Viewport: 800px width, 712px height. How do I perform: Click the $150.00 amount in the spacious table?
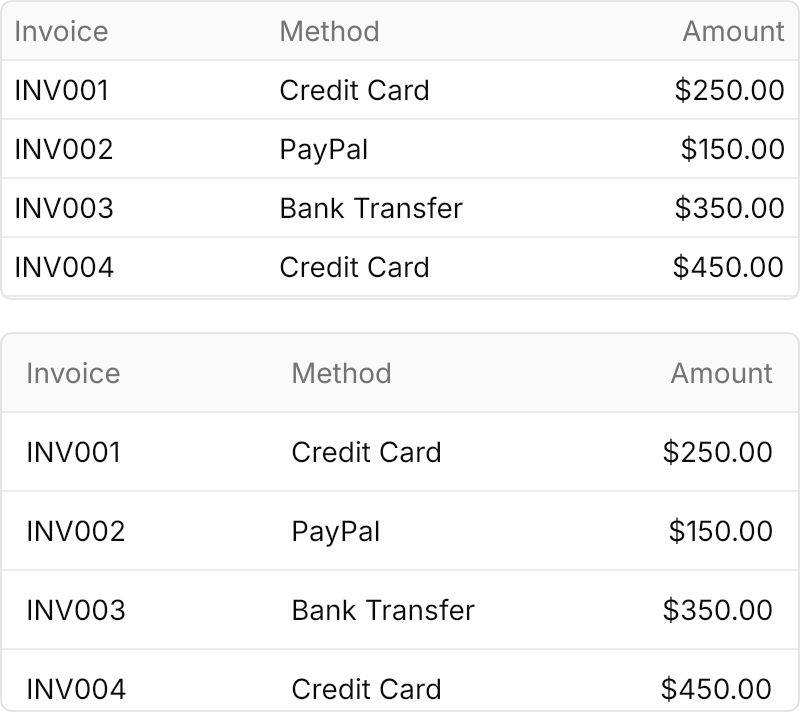click(720, 531)
